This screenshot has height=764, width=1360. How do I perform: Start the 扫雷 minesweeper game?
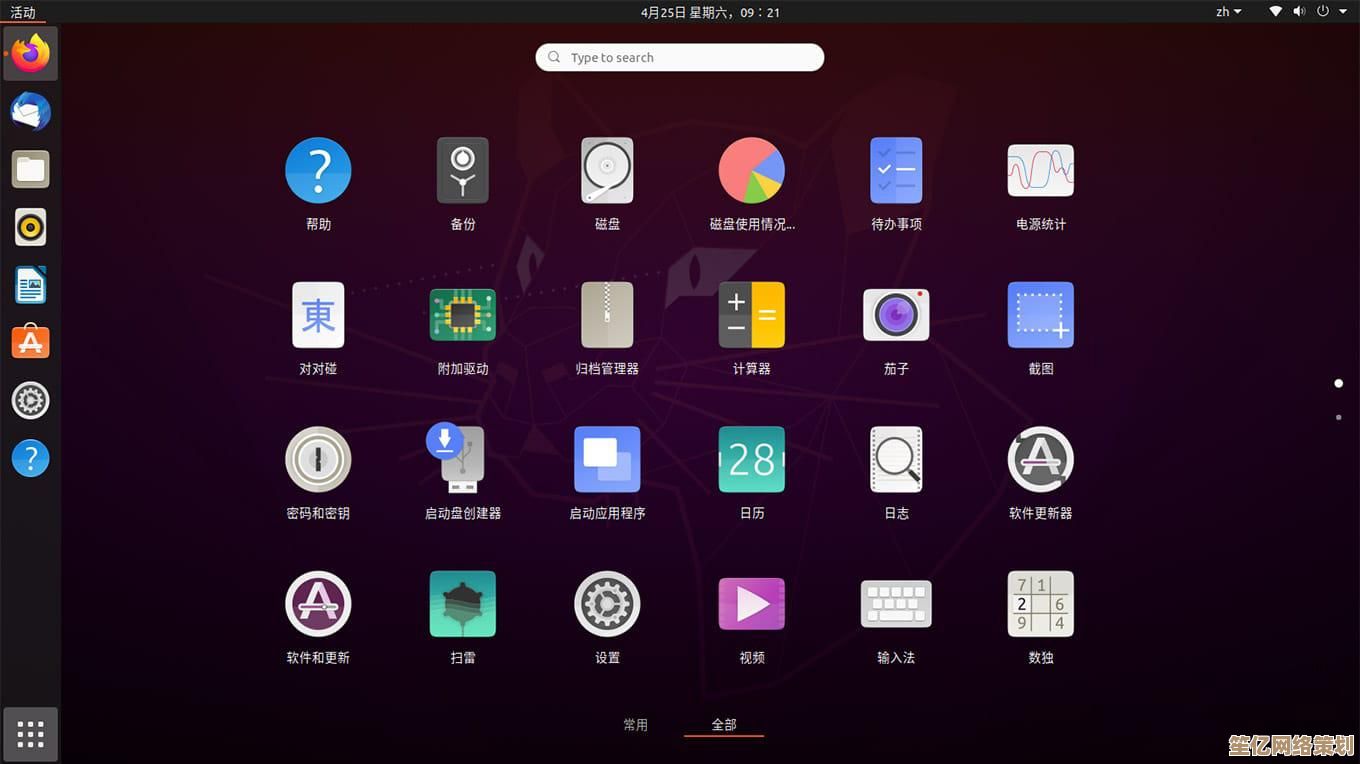click(x=463, y=604)
